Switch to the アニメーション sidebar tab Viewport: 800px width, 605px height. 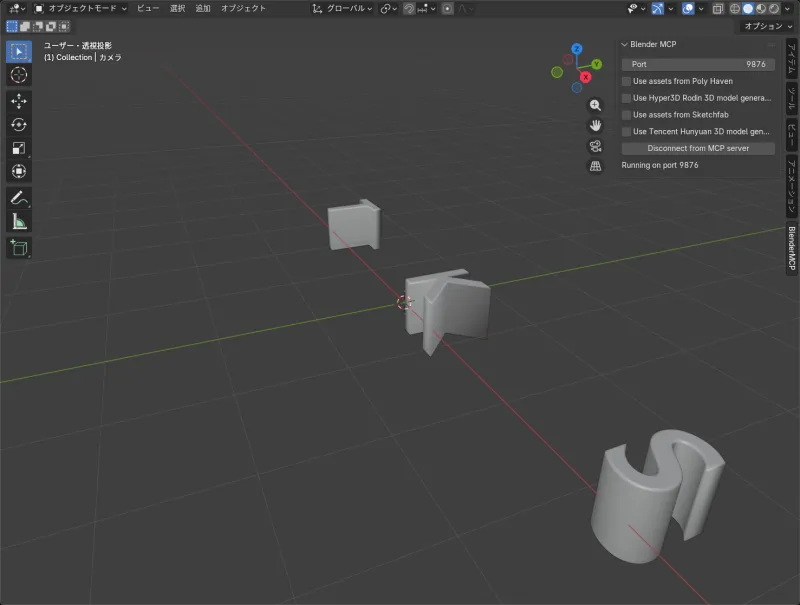tap(791, 187)
